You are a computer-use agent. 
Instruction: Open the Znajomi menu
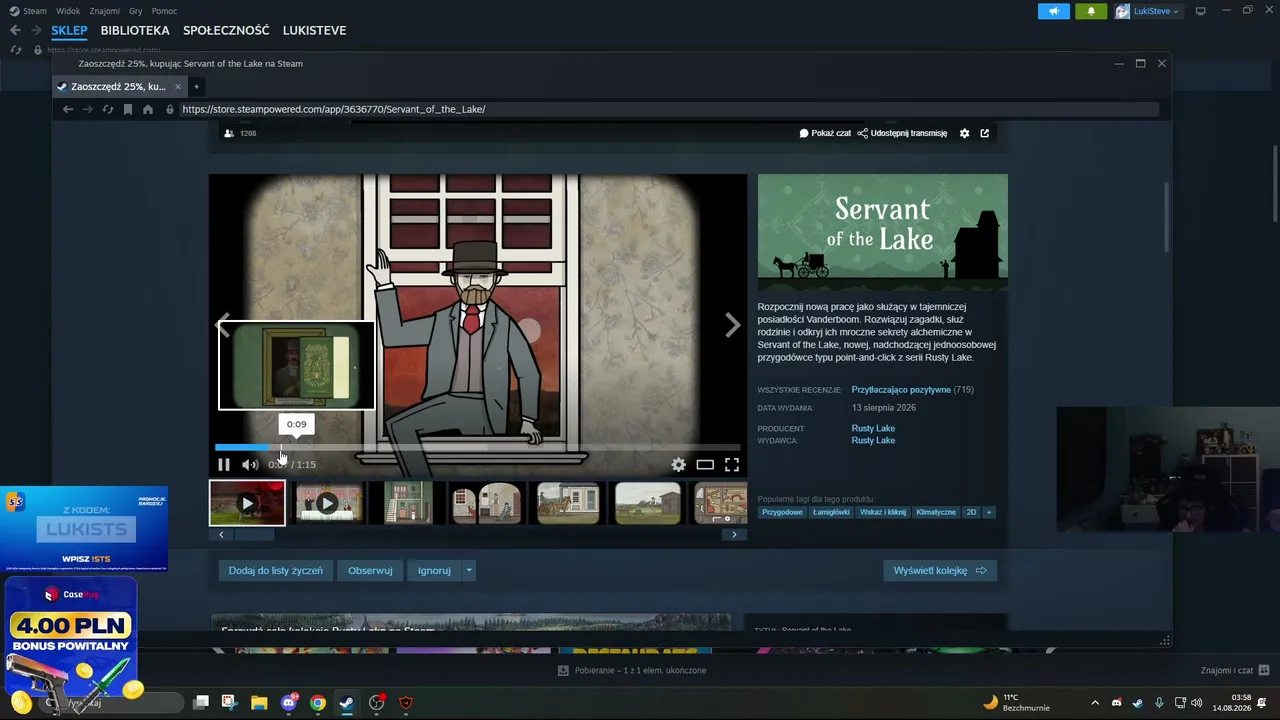(x=104, y=11)
